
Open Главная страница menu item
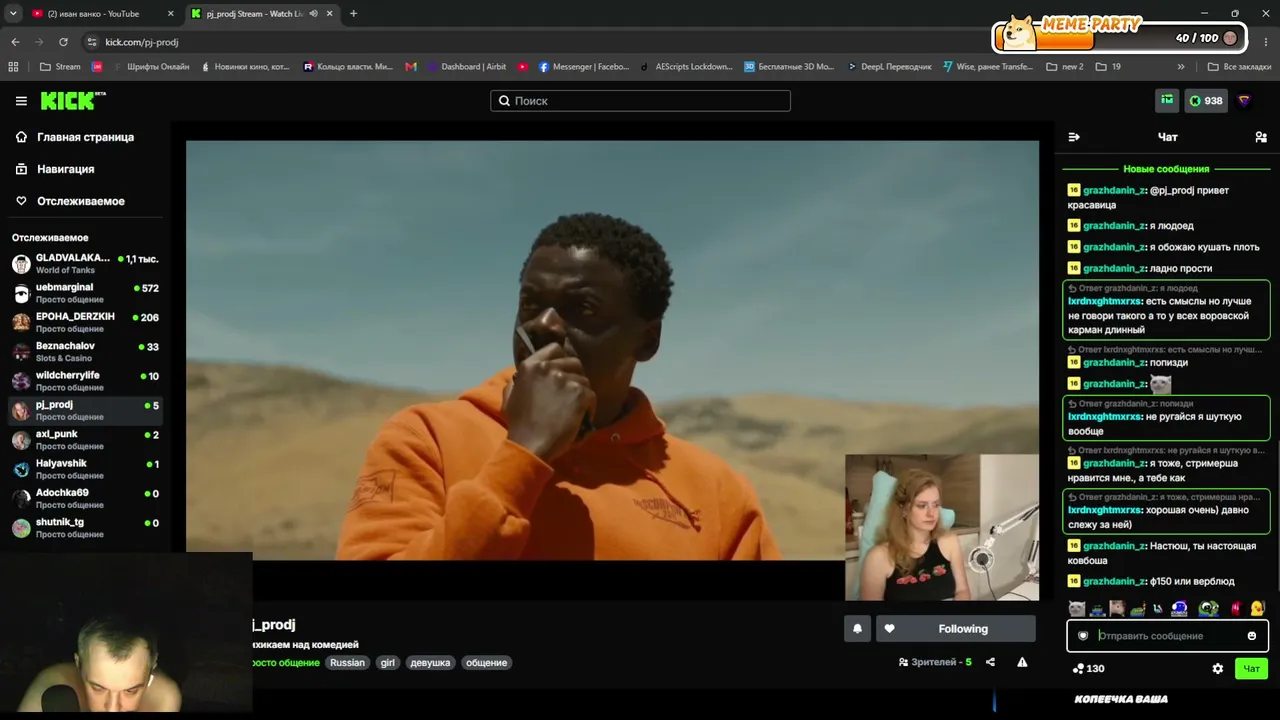click(x=85, y=137)
